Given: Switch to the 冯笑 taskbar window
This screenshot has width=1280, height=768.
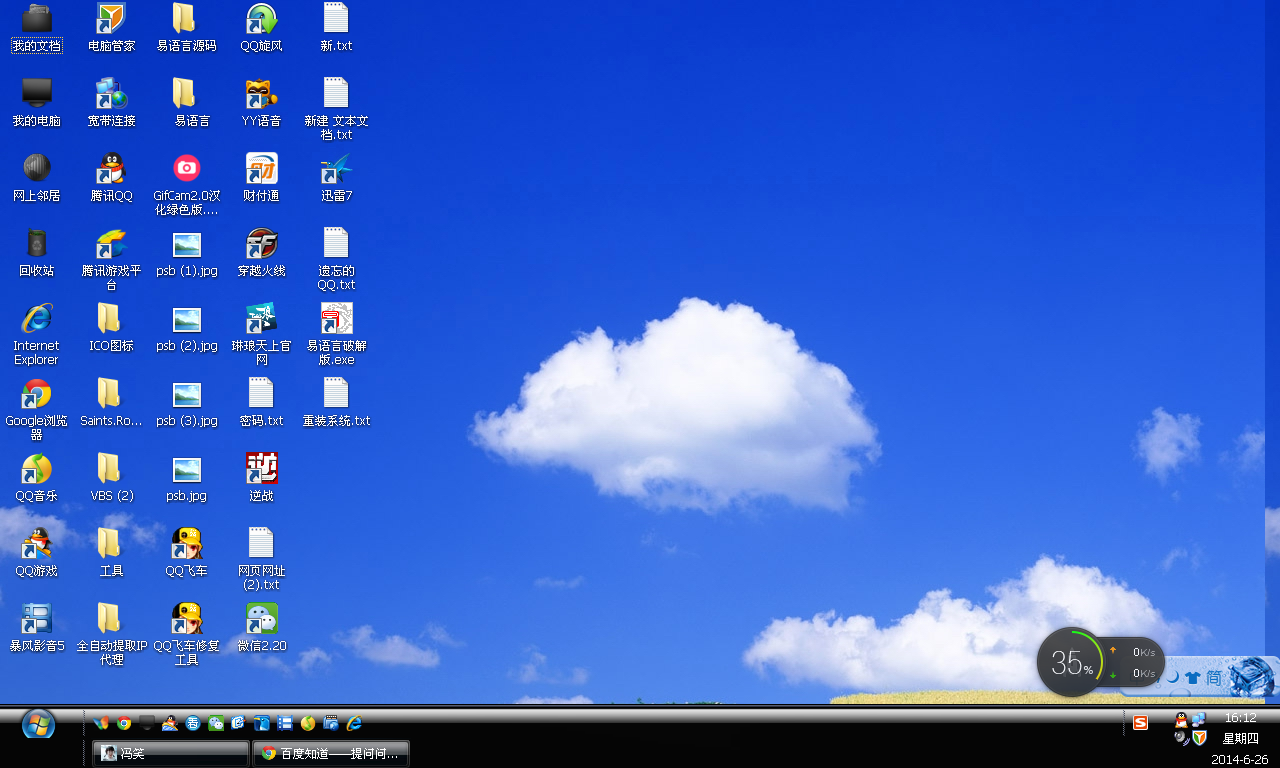Looking at the screenshot, I should point(170,753).
